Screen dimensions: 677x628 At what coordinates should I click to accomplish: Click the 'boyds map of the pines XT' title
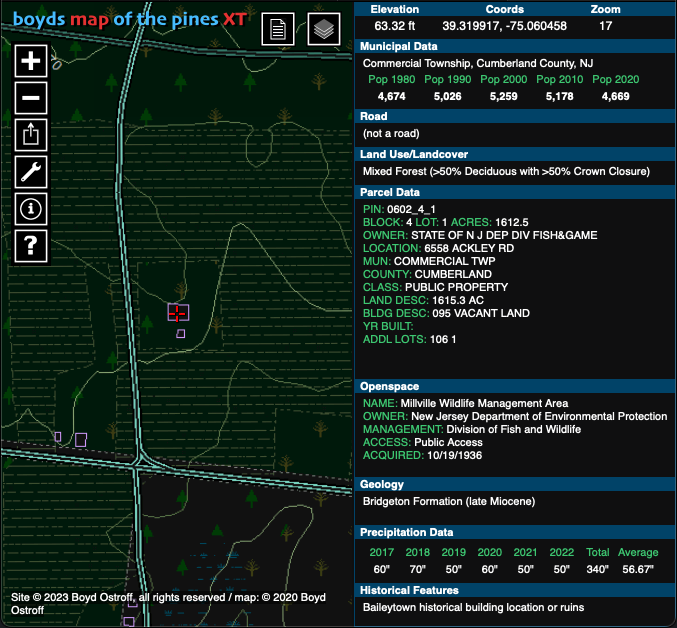tap(130, 19)
